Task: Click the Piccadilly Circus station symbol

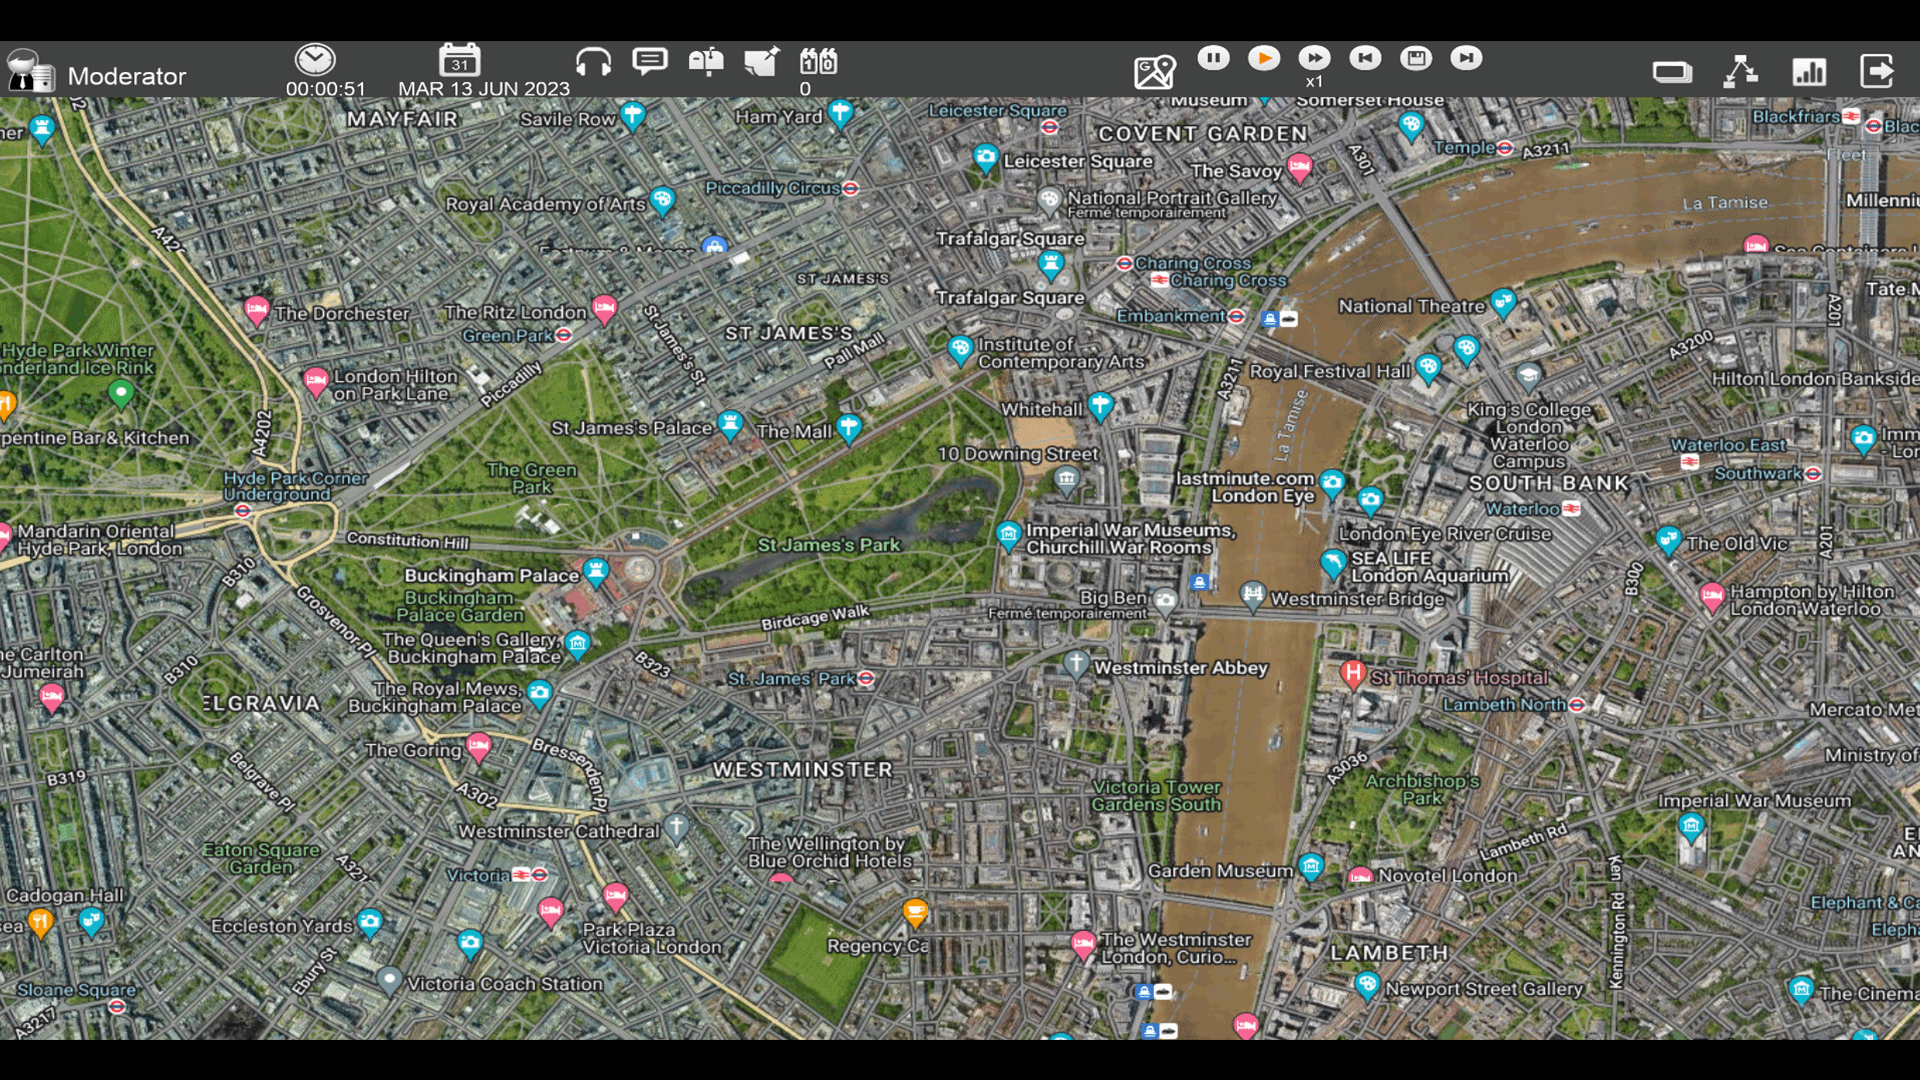Action: click(850, 188)
